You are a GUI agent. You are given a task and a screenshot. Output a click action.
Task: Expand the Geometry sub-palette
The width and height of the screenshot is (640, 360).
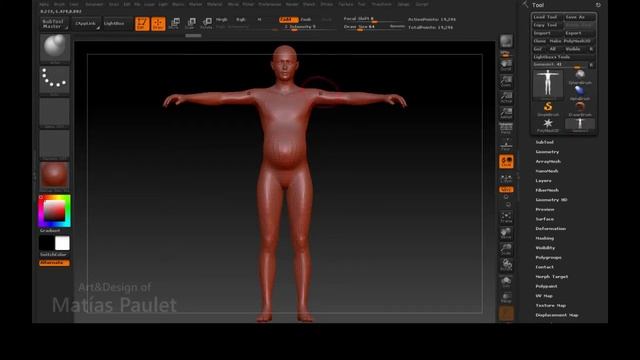(547, 151)
